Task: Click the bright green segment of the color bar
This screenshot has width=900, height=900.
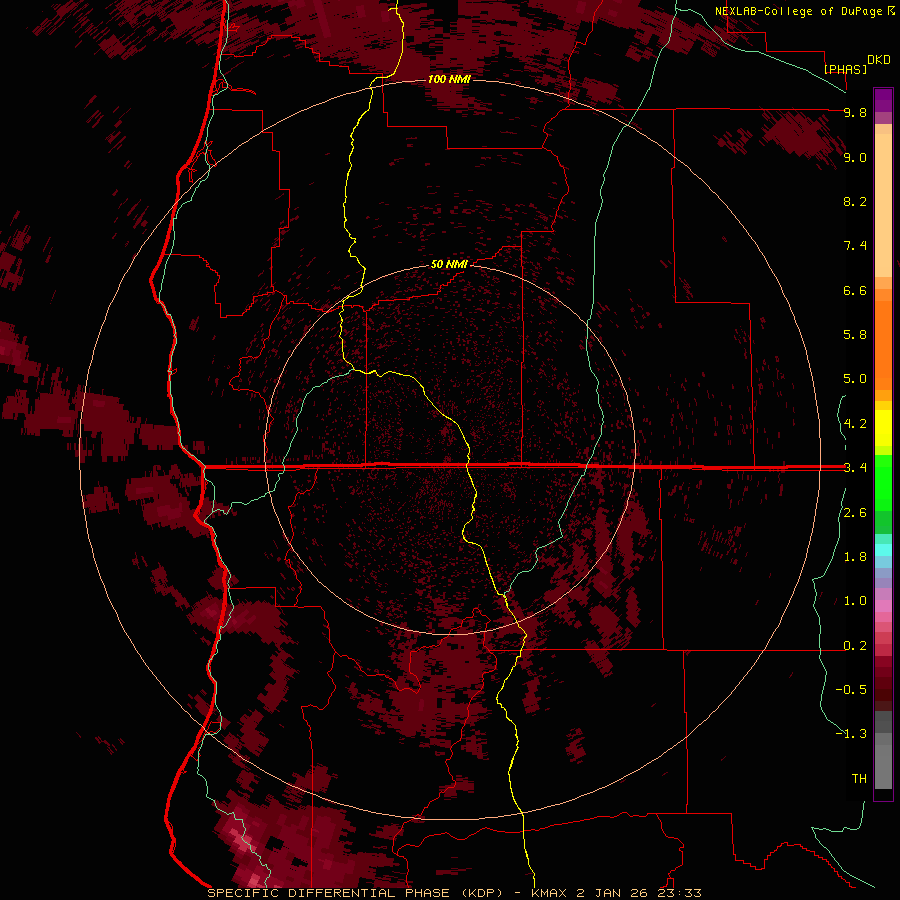Action: point(883,481)
